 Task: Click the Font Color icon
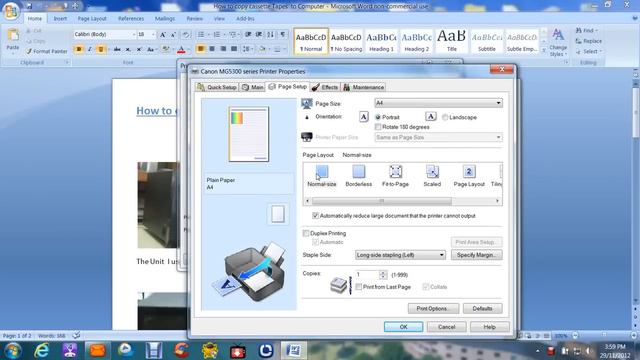pyautogui.click(x=181, y=50)
